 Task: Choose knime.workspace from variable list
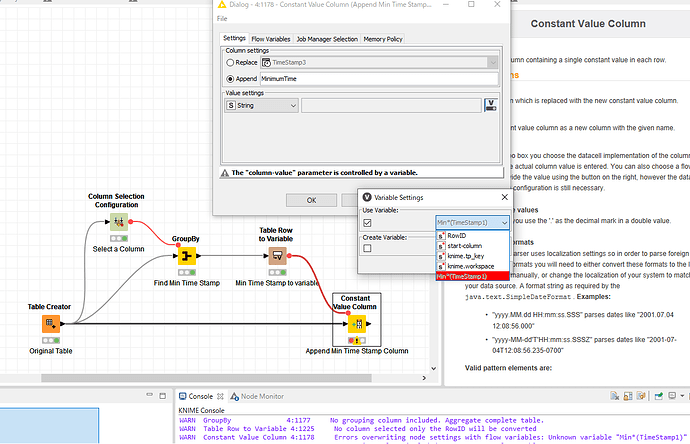(x=473, y=266)
